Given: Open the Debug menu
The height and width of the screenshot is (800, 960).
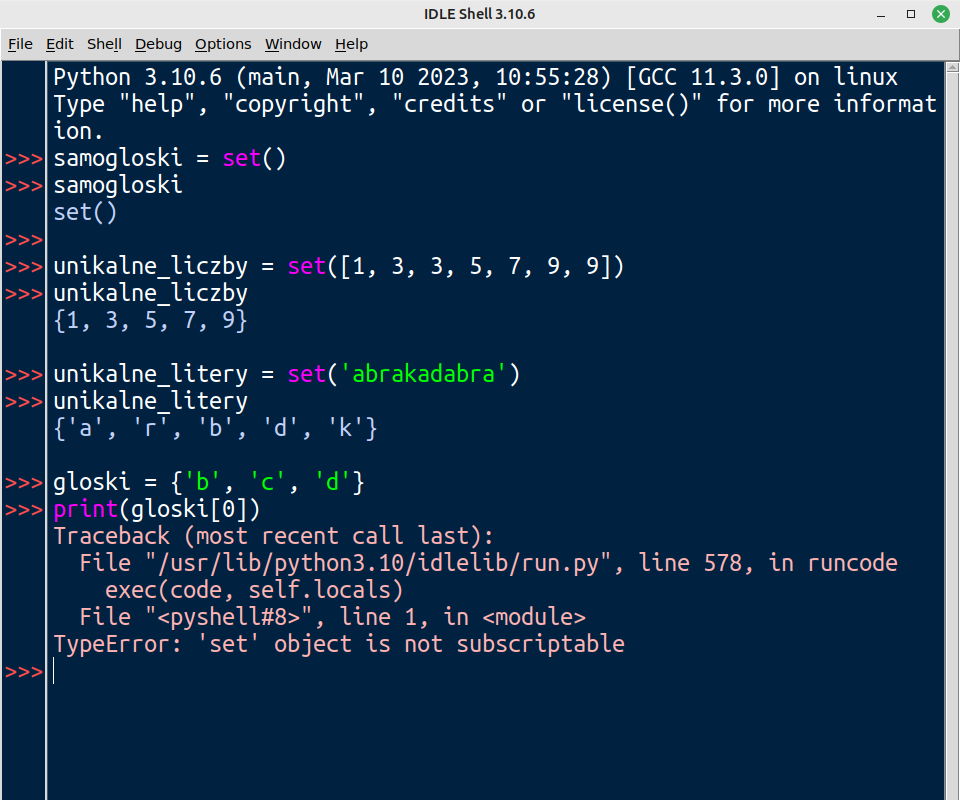Looking at the screenshot, I should (x=158, y=44).
